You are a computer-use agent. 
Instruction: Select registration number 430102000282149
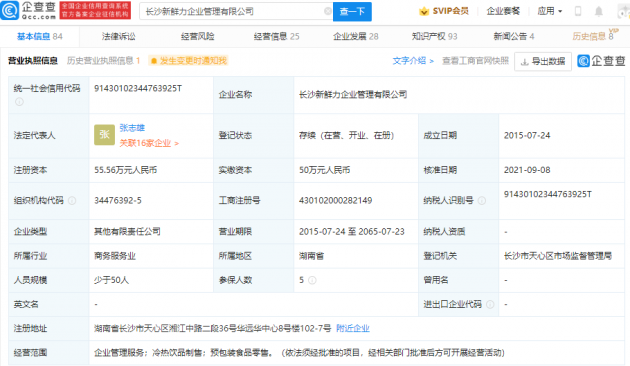click(x=335, y=200)
